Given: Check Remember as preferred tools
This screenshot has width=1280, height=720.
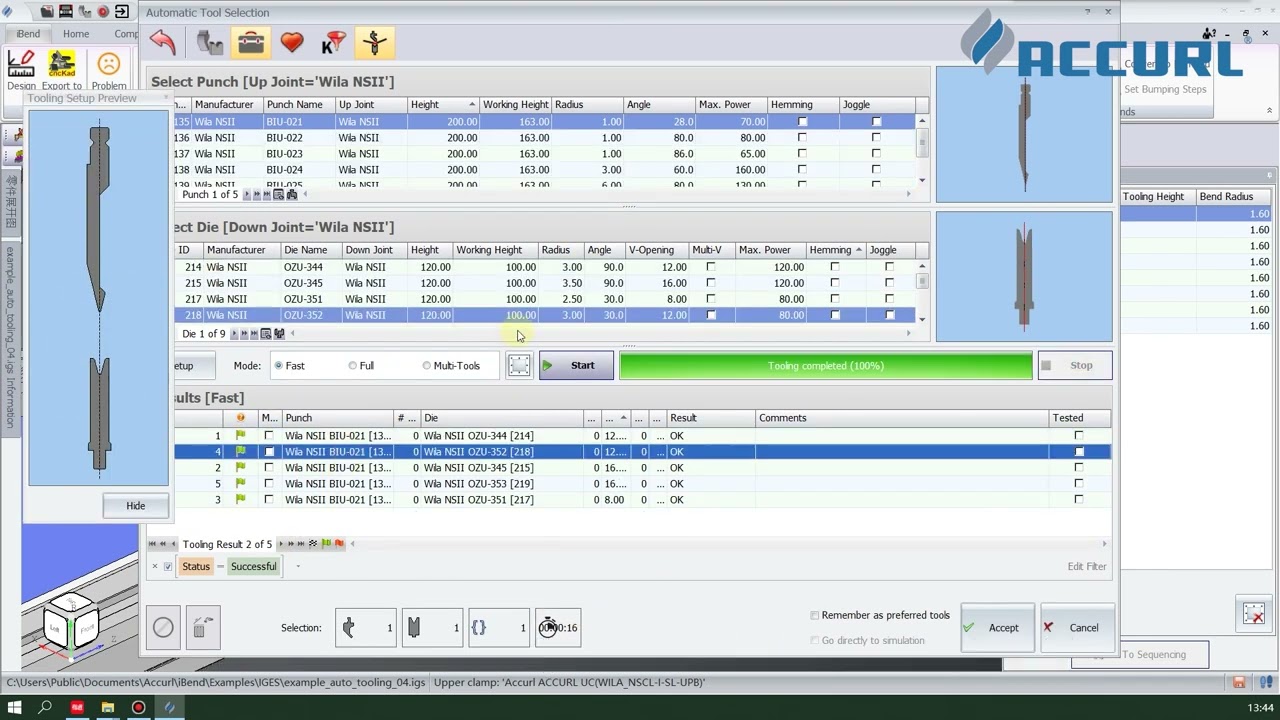Looking at the screenshot, I should (815, 616).
